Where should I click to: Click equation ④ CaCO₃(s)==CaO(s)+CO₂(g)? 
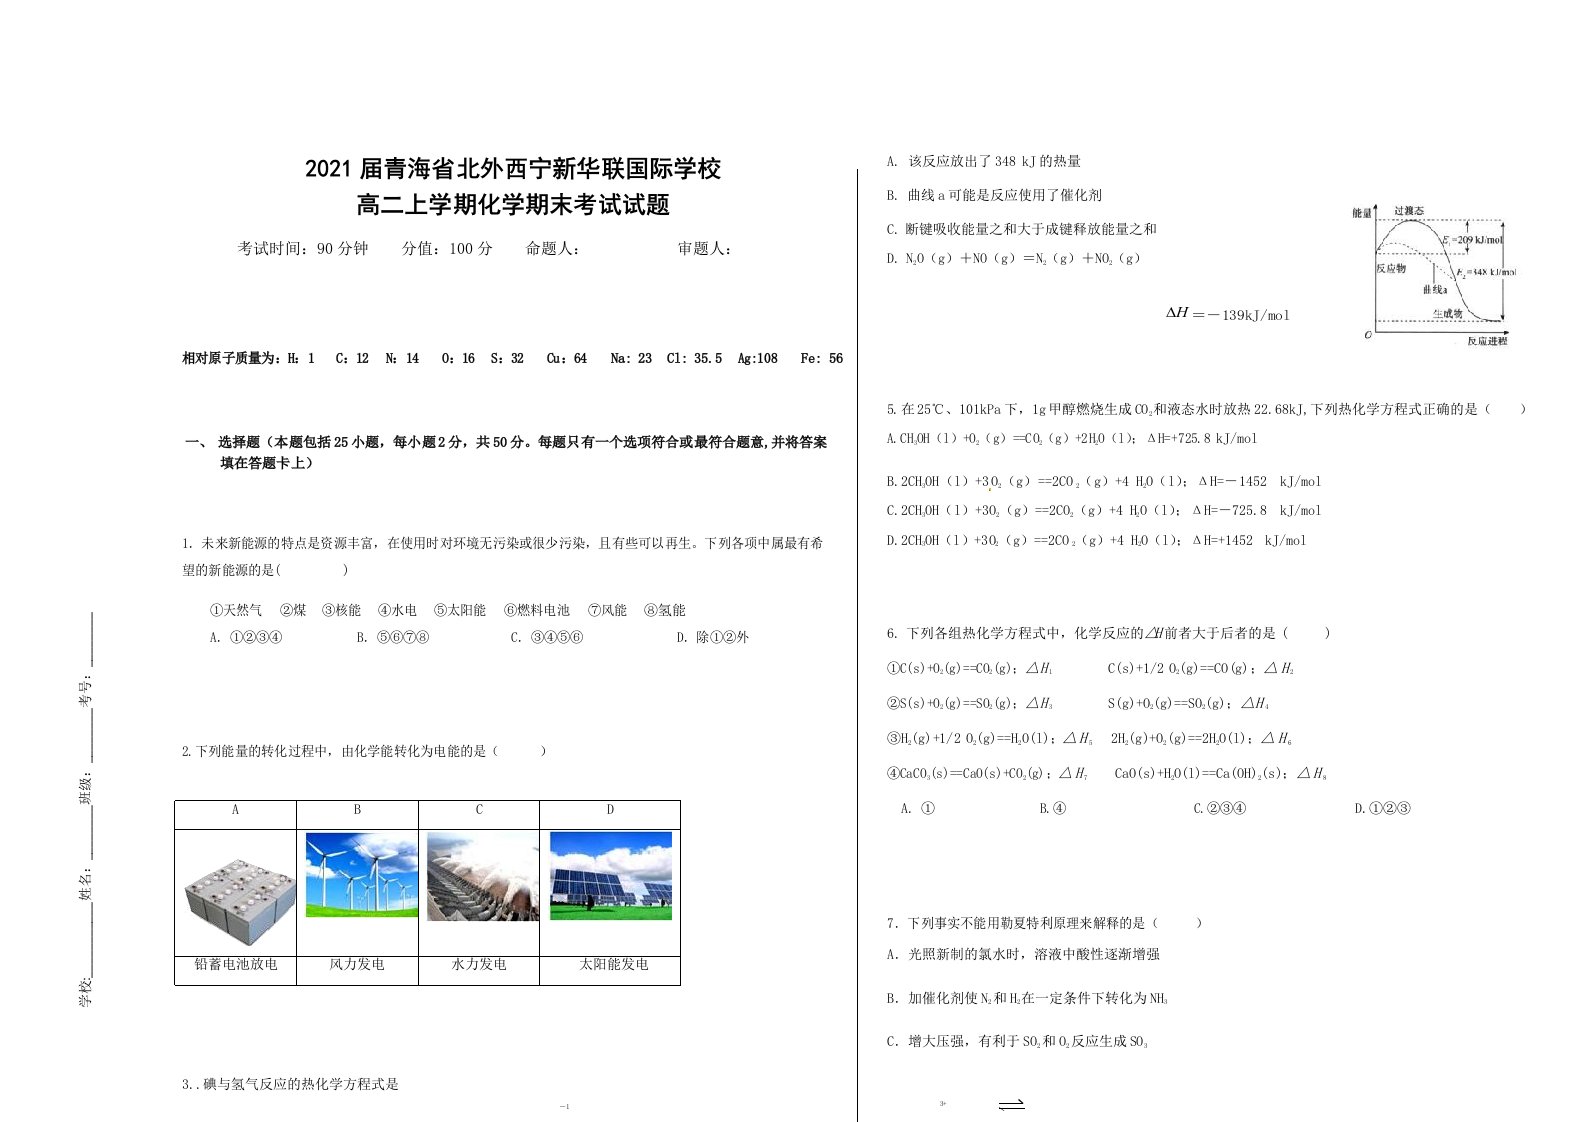click(x=987, y=773)
